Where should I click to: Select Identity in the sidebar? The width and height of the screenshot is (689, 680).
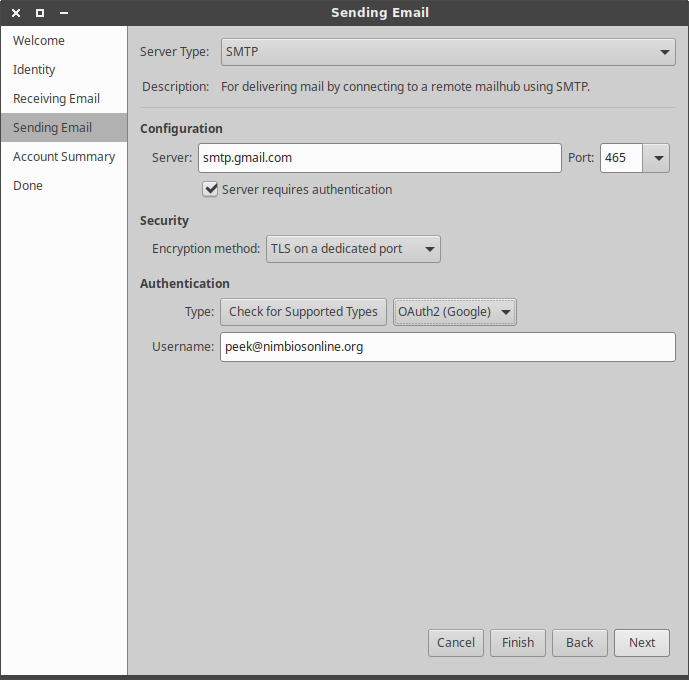(34, 70)
